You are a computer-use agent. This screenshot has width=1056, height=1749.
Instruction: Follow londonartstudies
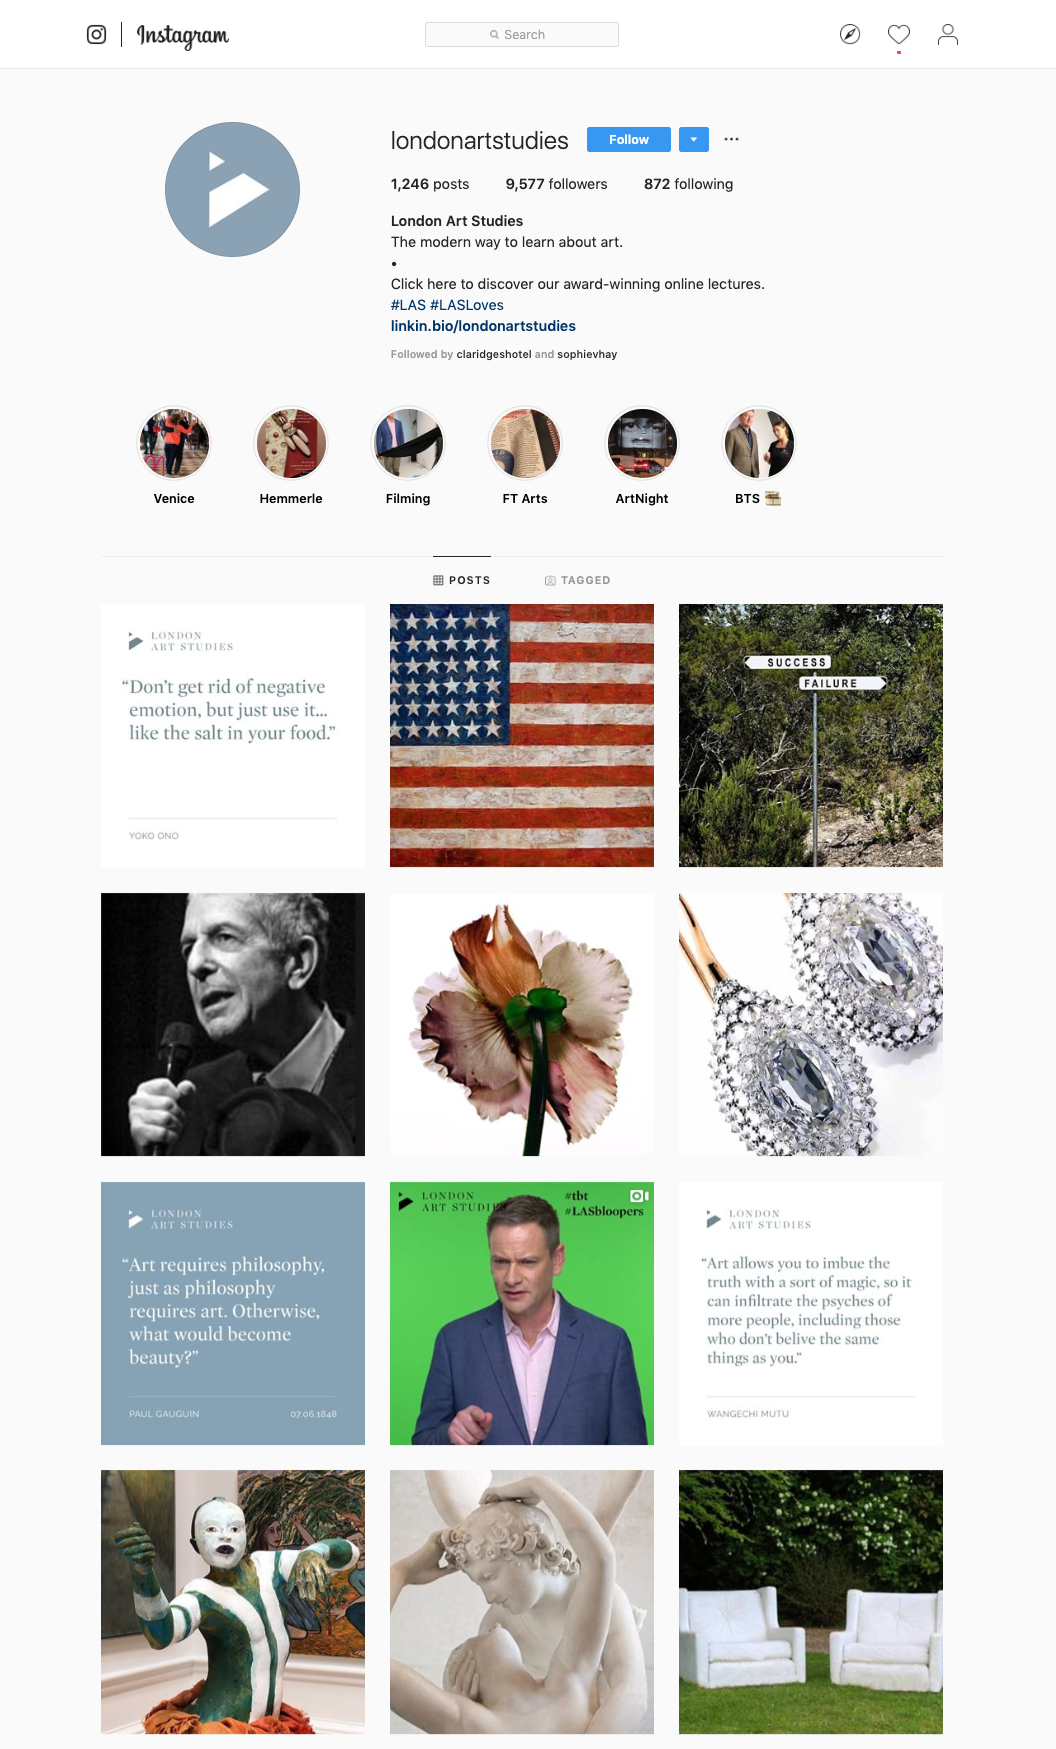coord(629,139)
